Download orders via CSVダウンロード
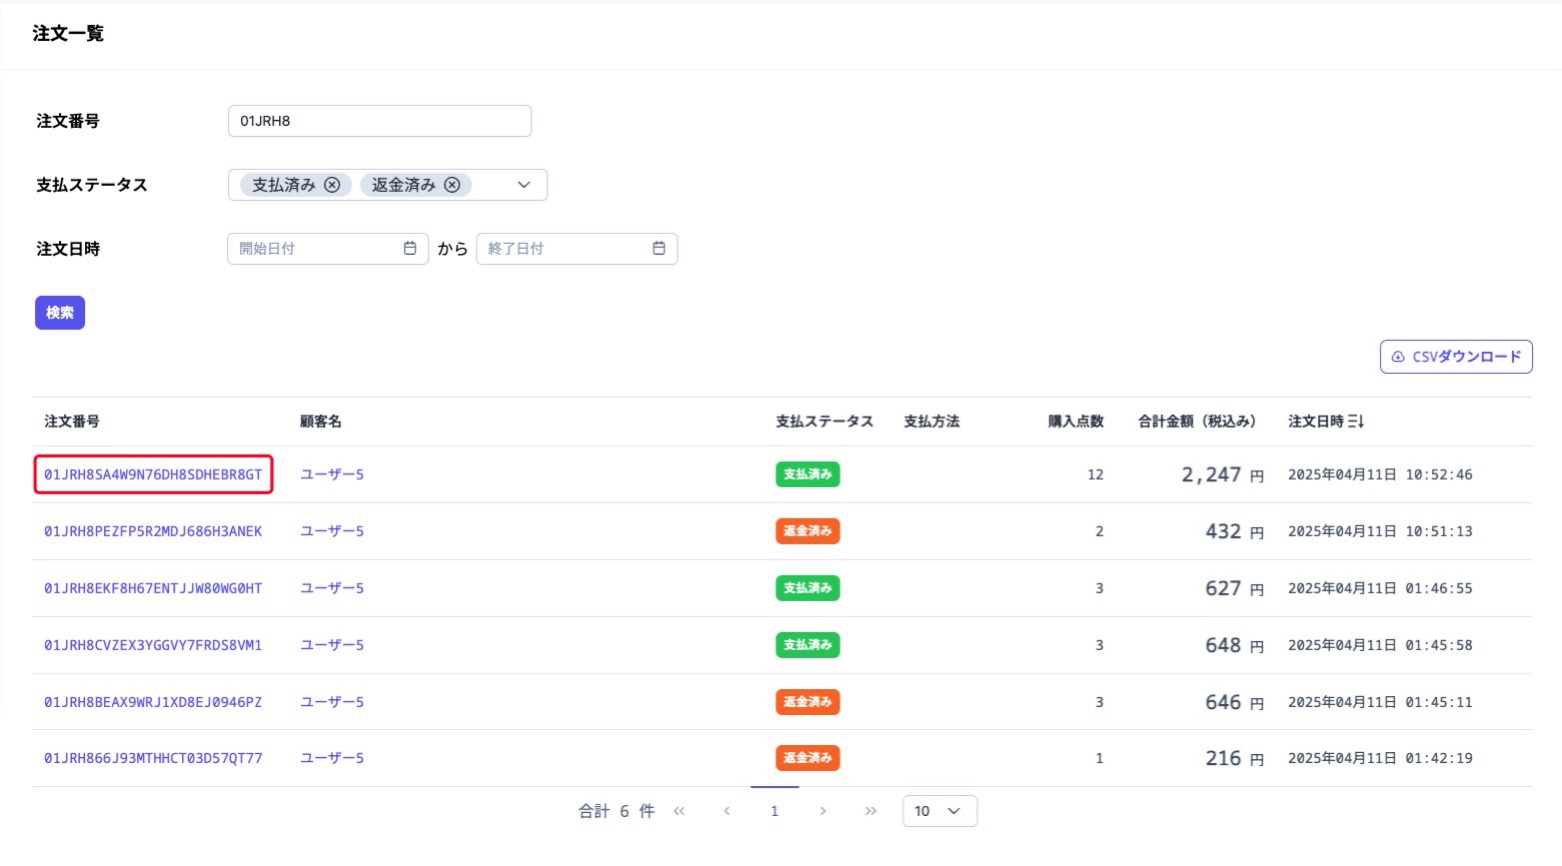Screen dimensions: 1562x866 tap(1456, 356)
